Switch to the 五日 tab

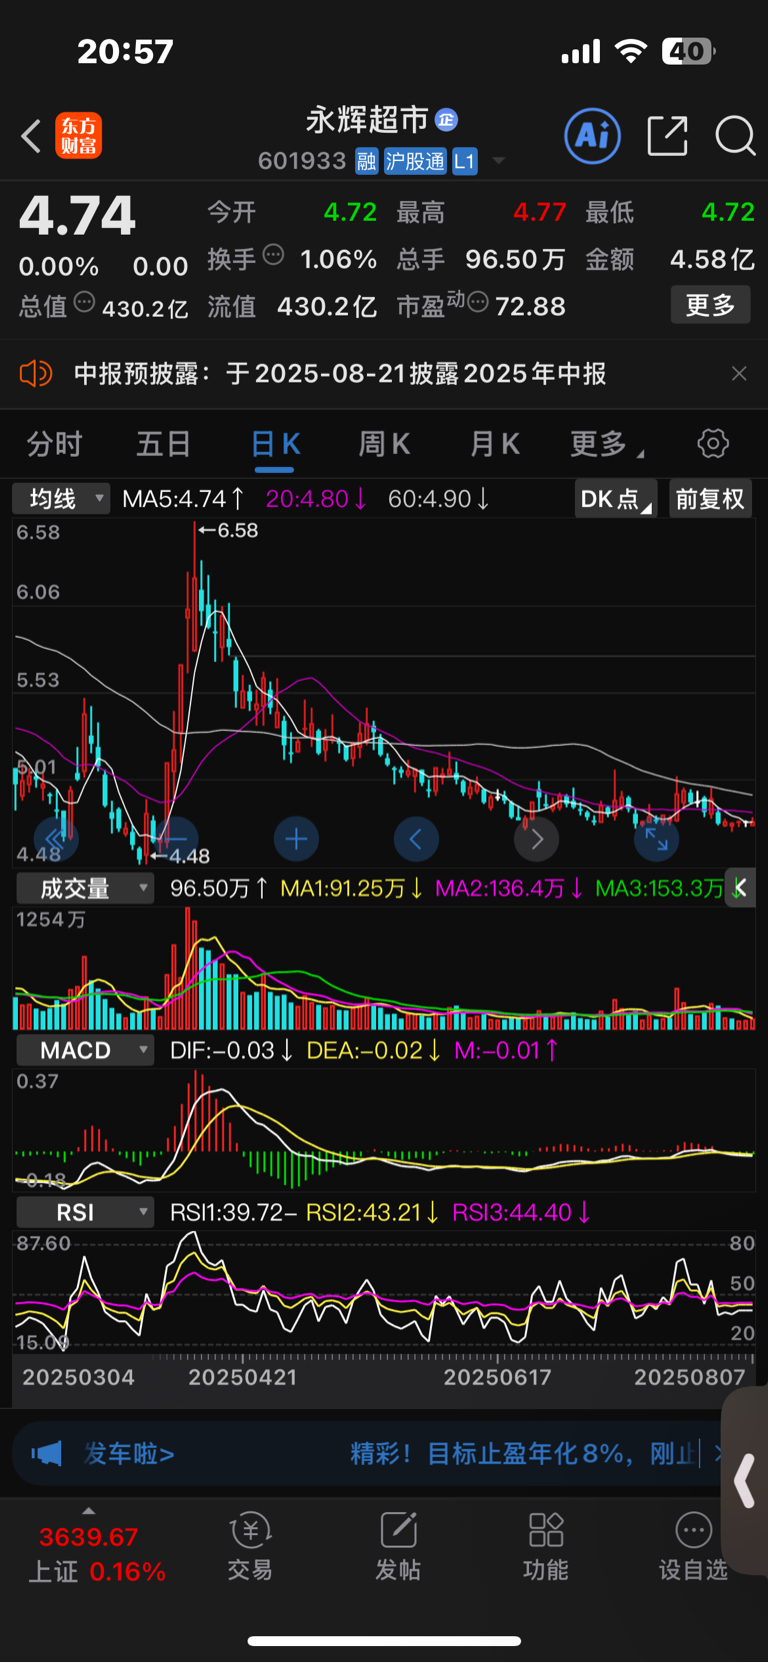tap(163, 444)
